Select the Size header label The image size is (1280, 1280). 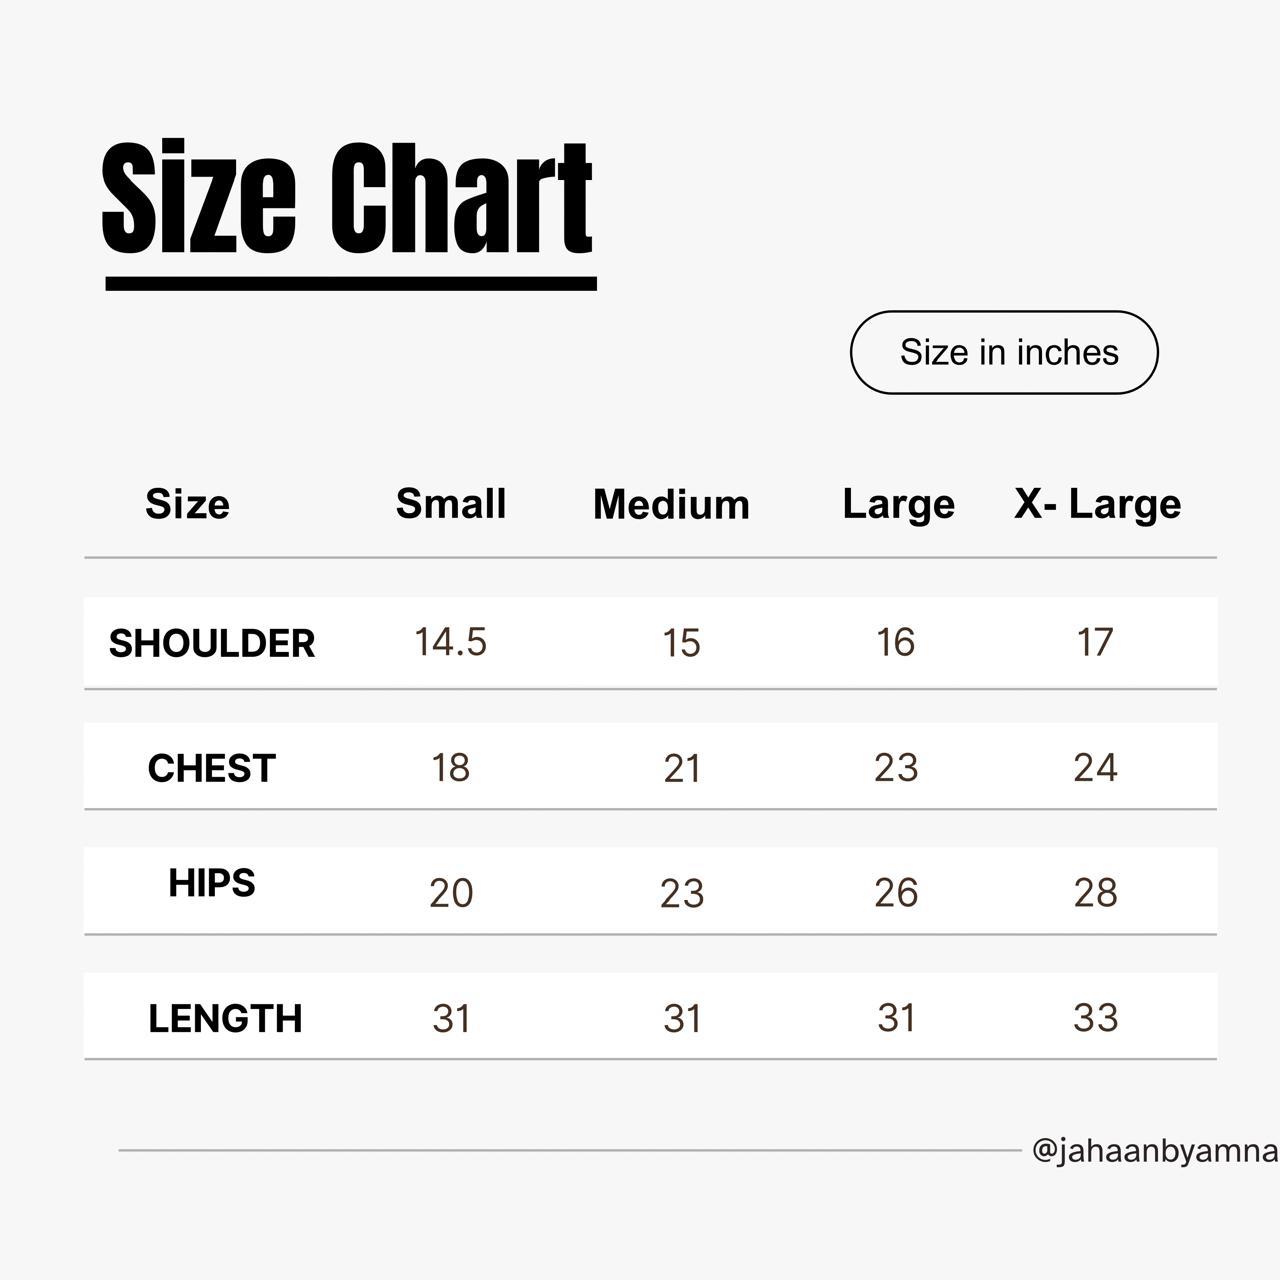(x=187, y=504)
